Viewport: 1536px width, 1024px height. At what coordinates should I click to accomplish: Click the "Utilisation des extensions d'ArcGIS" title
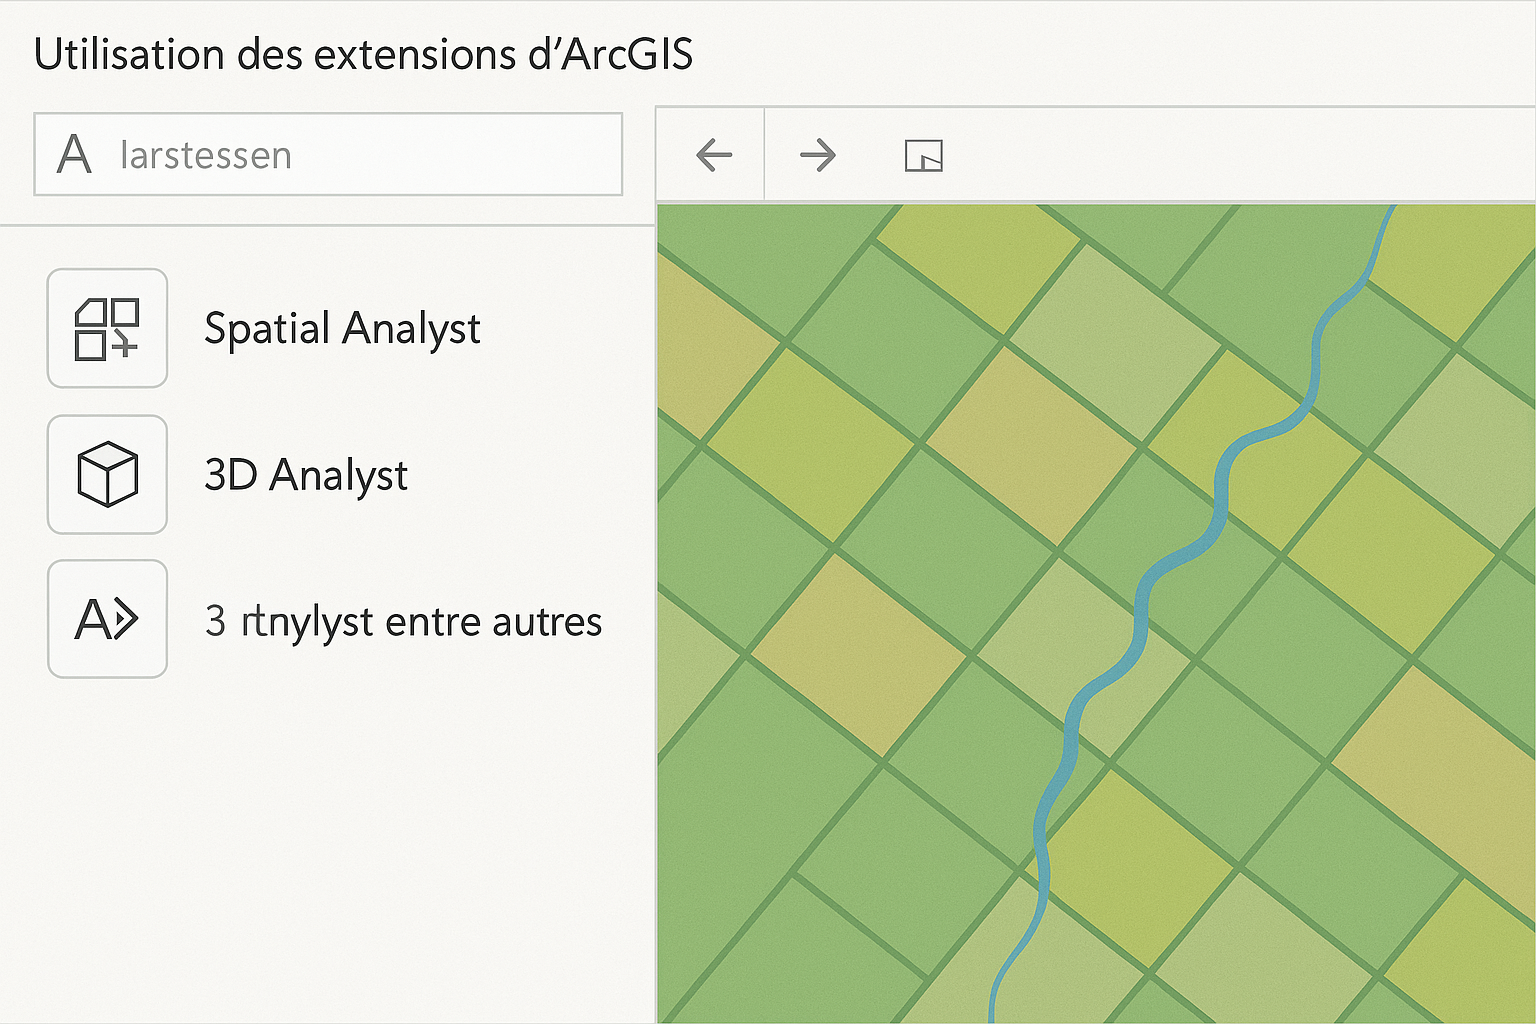363,54
